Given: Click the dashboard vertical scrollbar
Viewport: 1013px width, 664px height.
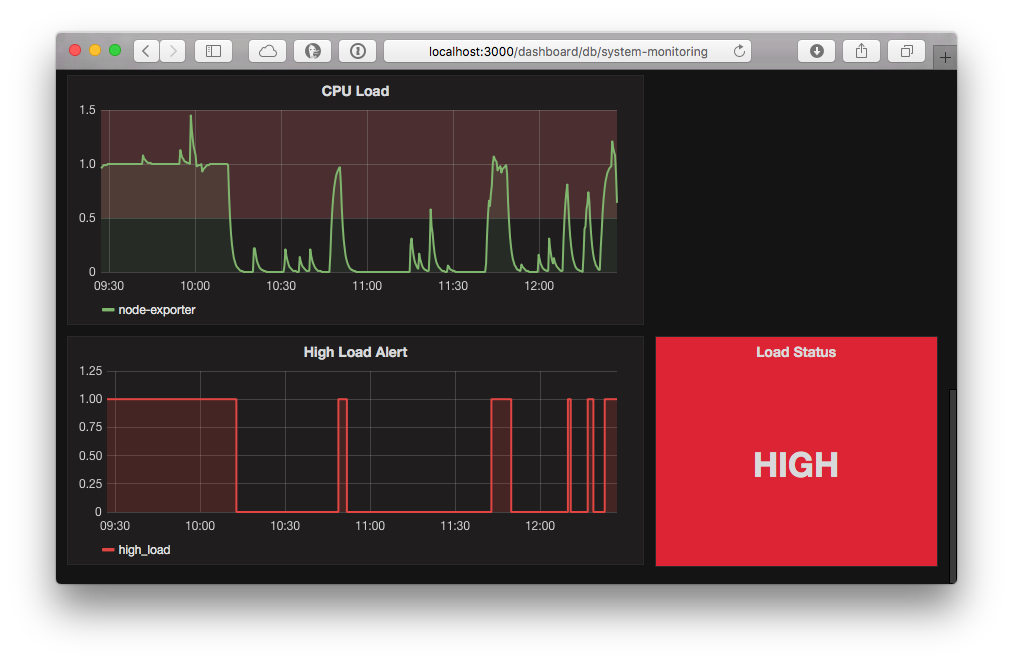Looking at the screenshot, I should coord(952,484).
